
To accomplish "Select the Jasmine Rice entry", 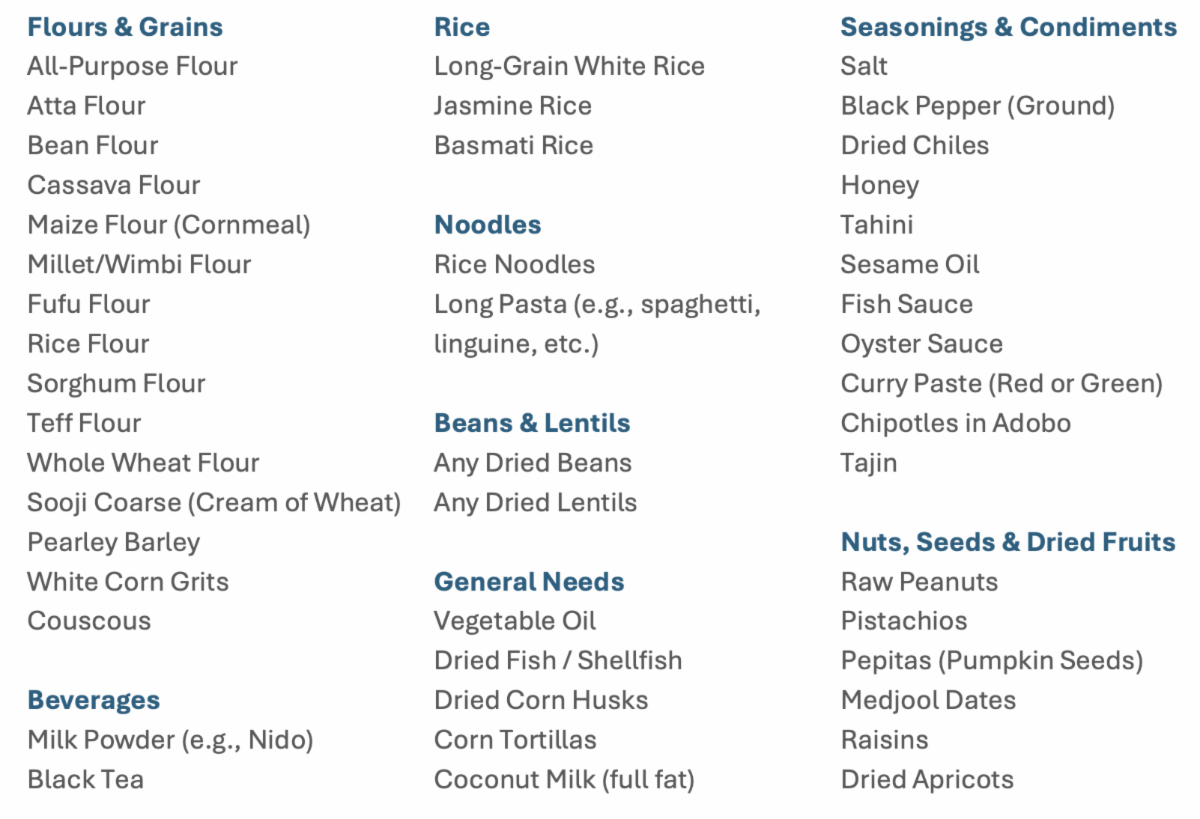I will pos(513,106).
